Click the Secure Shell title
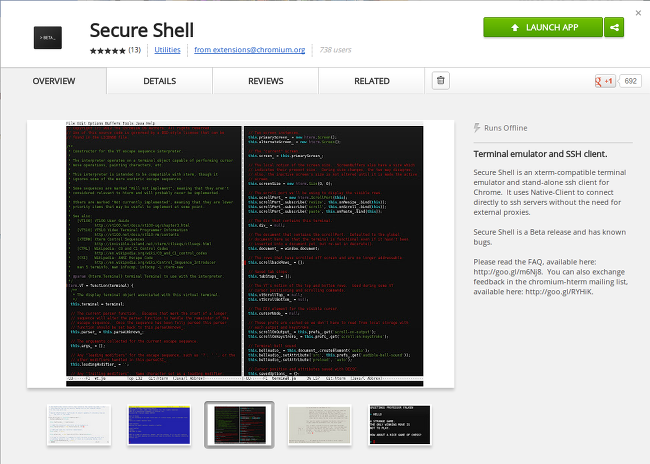This screenshot has width=650, height=464. pyautogui.click(x=142, y=30)
